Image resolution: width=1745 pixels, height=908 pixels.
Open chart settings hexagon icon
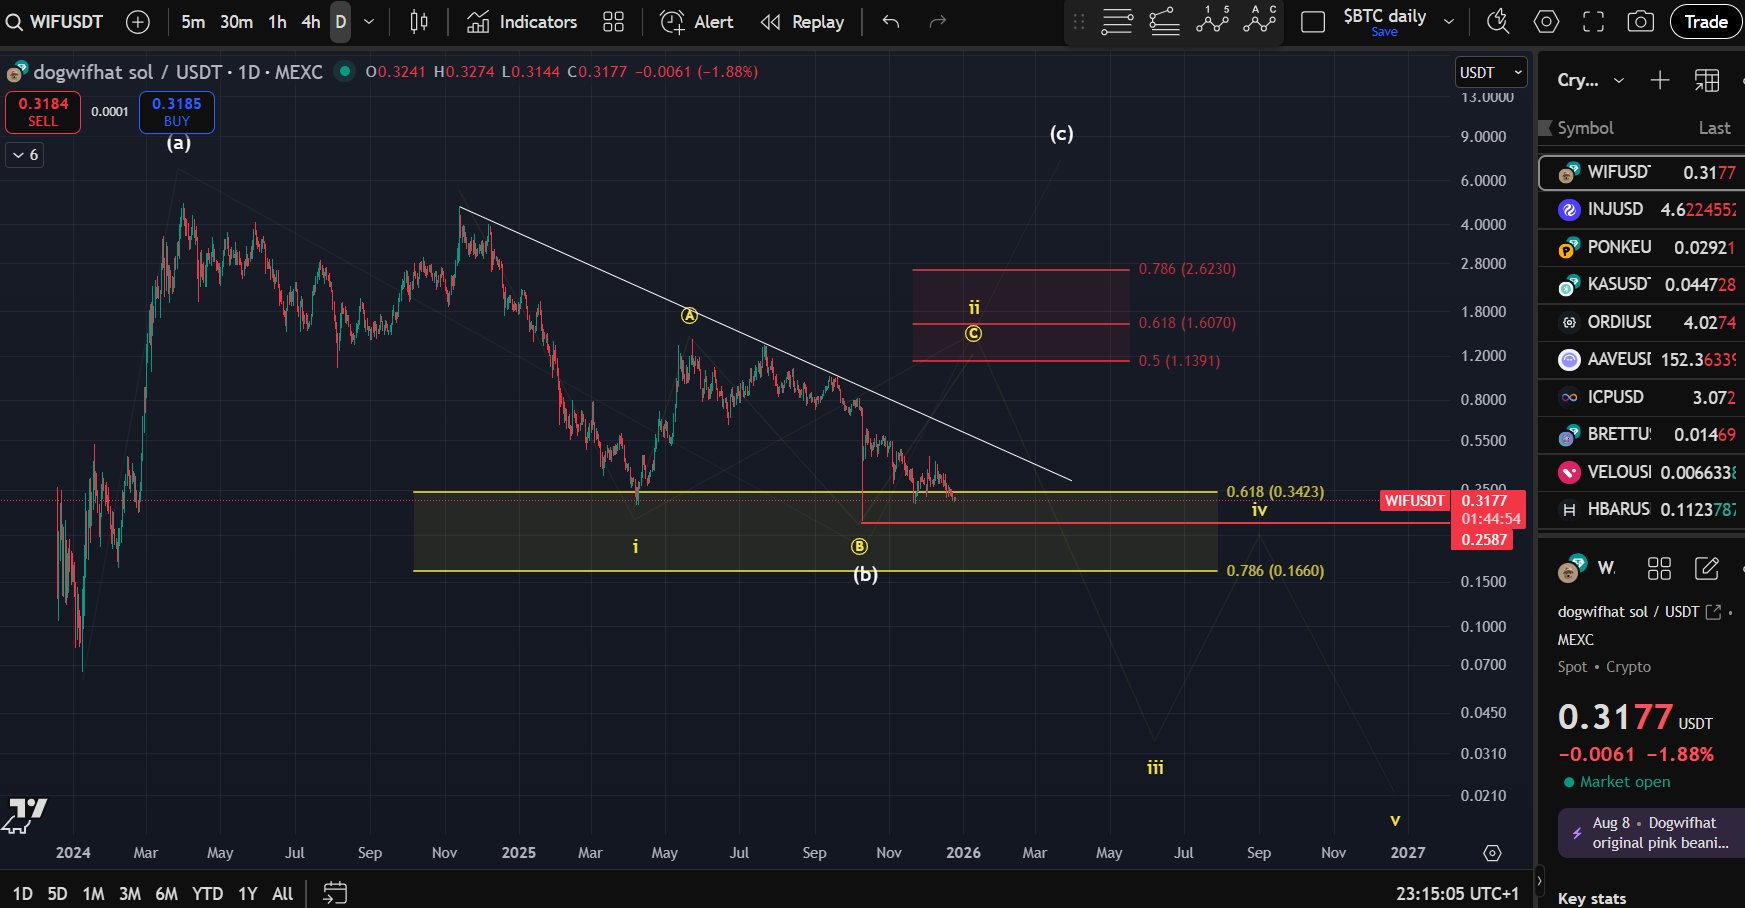coord(1546,22)
